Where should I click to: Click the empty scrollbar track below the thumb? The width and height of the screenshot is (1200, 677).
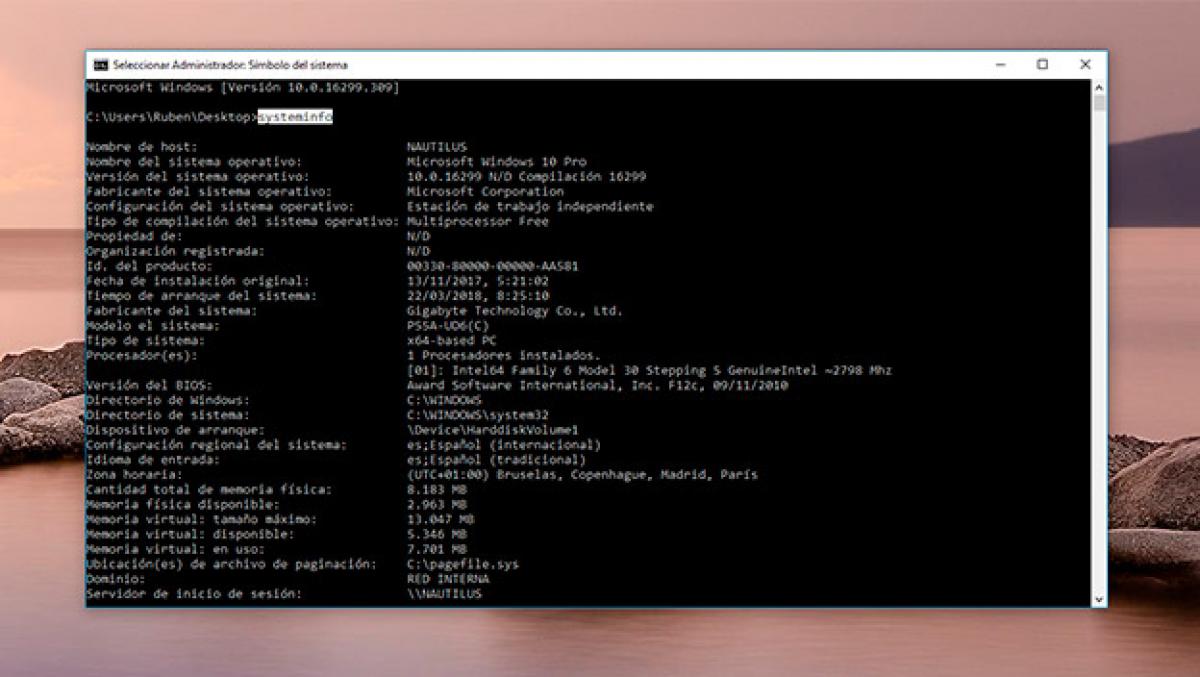pyautogui.click(x=1099, y=350)
